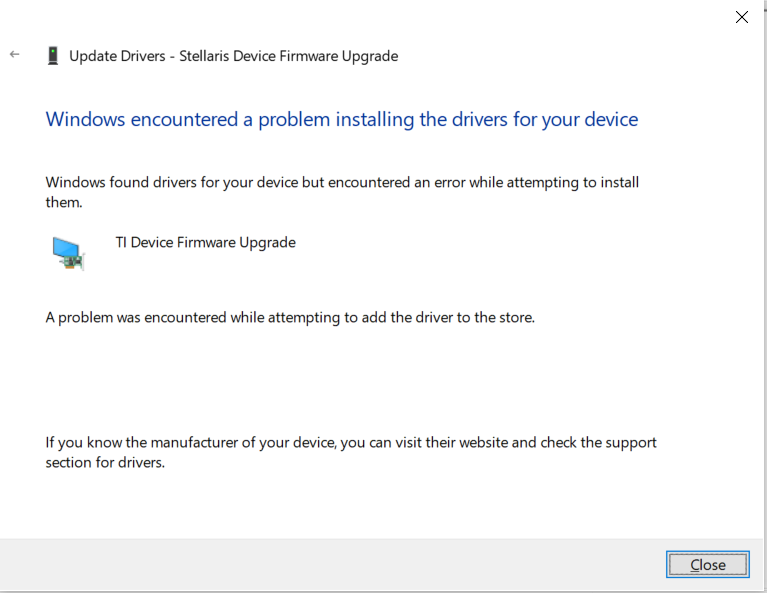Click the word "them." ending the first paragraph
Viewport: 767px width, 593px height.
pyautogui.click(x=63, y=202)
